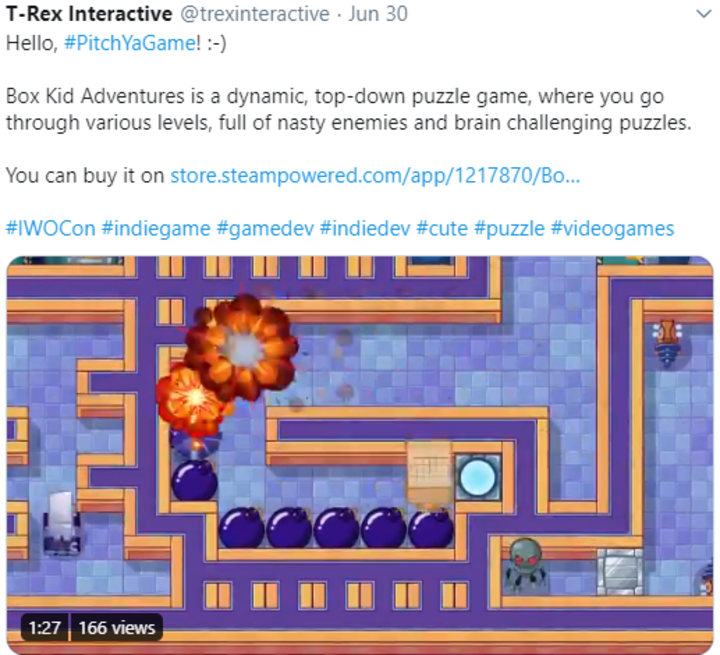Open the @trexinteractive handle link
The height and width of the screenshot is (655, 720).
255,14
